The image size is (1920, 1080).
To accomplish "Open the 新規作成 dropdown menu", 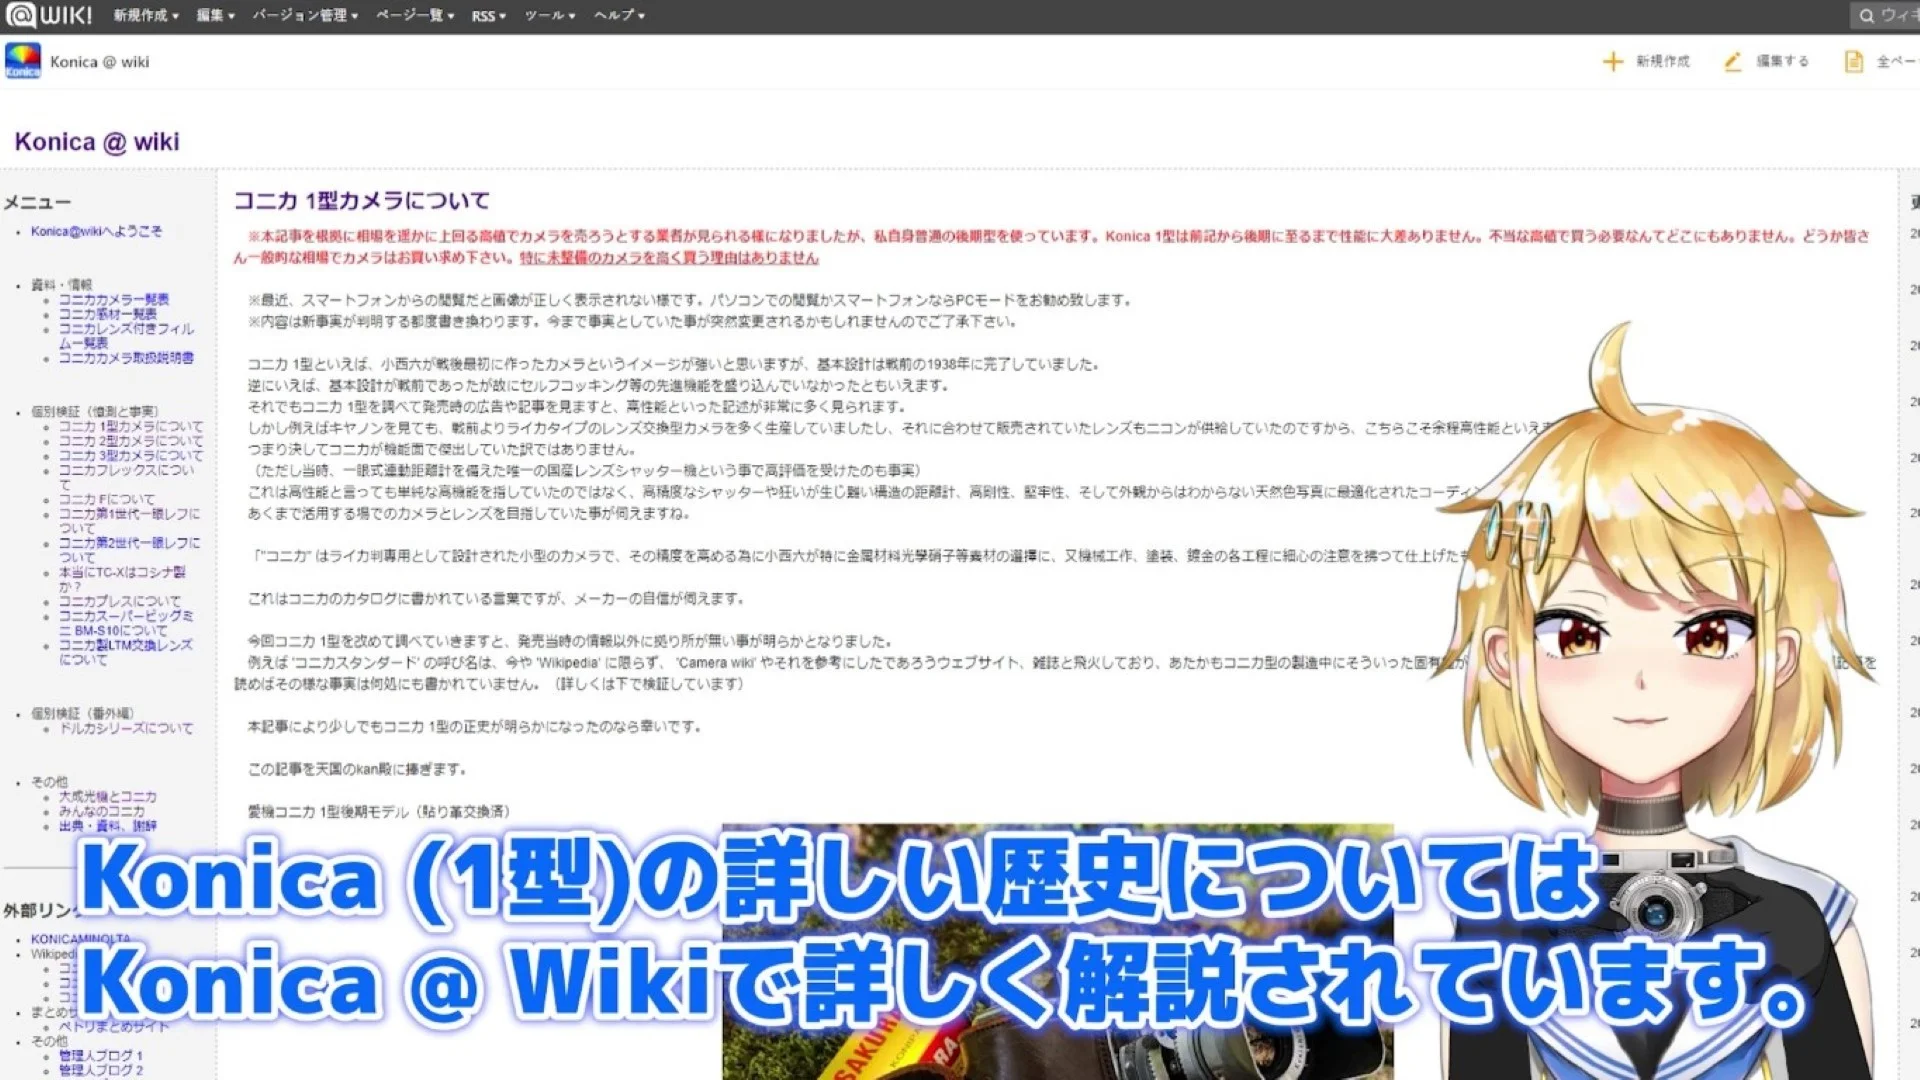I will [145, 16].
